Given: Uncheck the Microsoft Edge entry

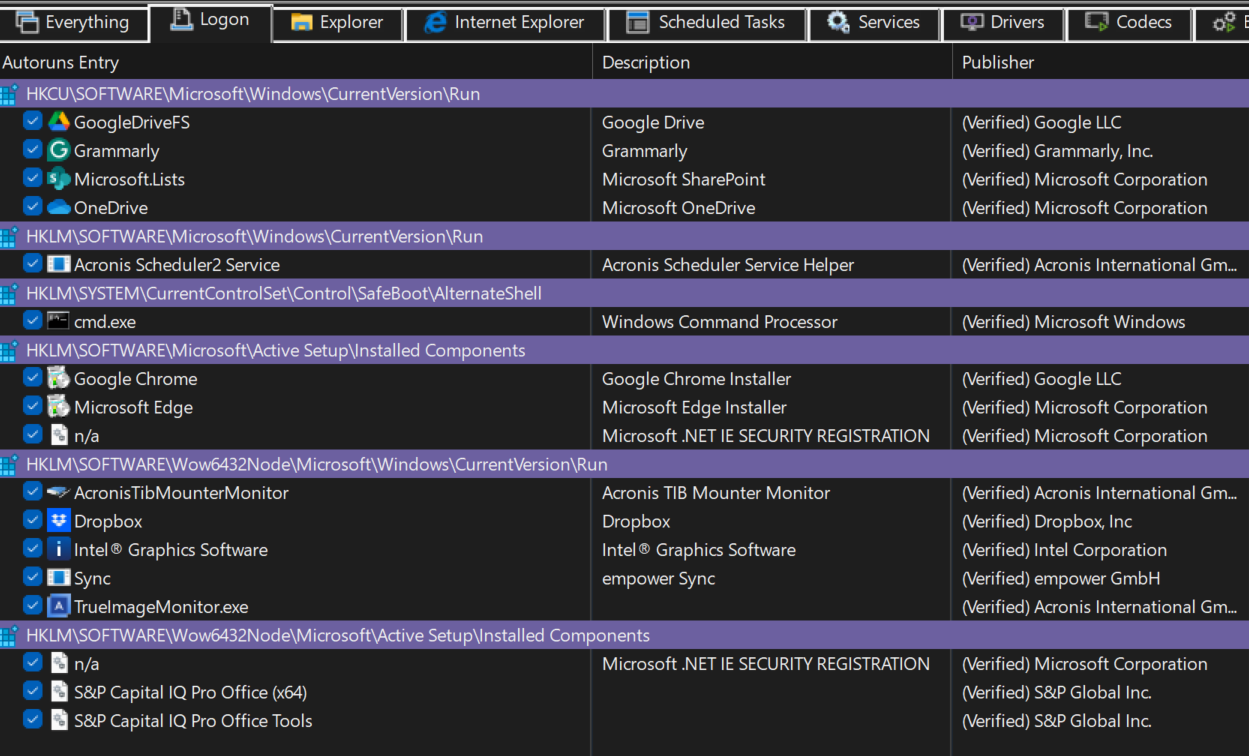Looking at the screenshot, I should 32,406.
